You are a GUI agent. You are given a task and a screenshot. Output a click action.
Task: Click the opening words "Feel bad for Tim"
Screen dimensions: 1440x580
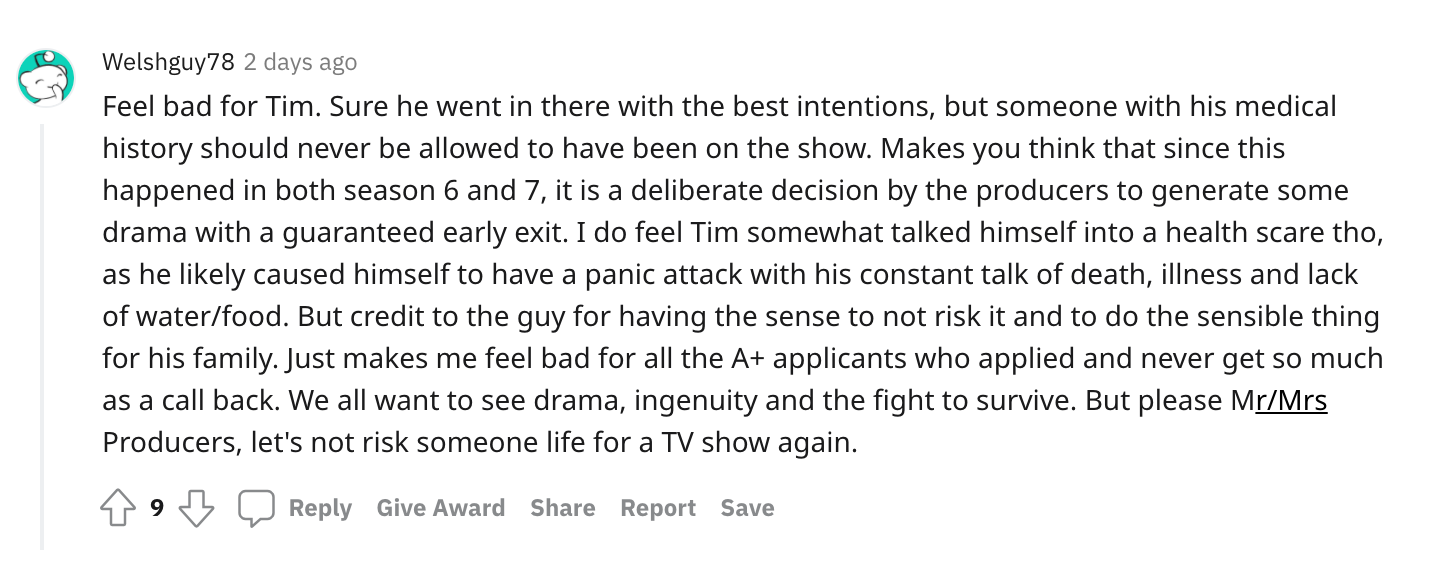click(x=188, y=106)
